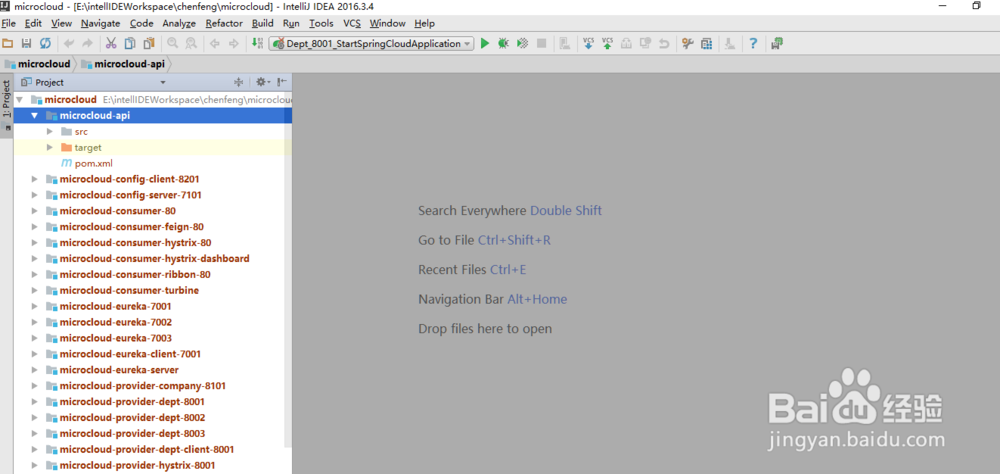Click the VCS Revert arrow icon

point(664,43)
